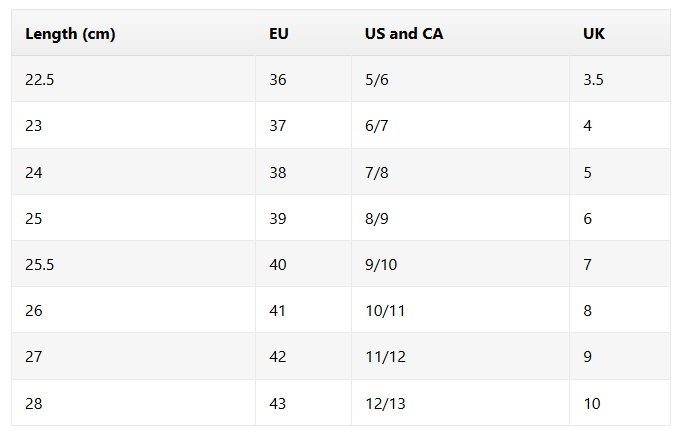
Task: Select the EU column header
Action: pyautogui.click(x=303, y=33)
